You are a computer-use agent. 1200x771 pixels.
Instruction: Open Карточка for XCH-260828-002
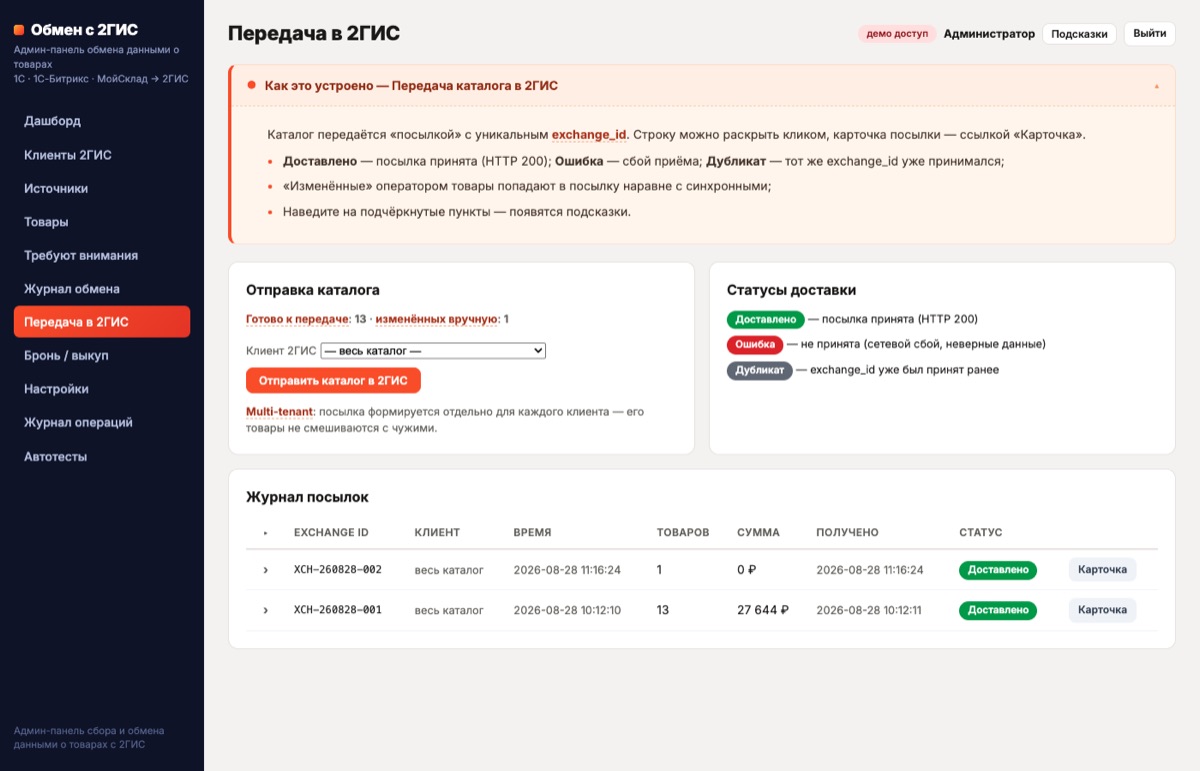pyautogui.click(x=1102, y=570)
